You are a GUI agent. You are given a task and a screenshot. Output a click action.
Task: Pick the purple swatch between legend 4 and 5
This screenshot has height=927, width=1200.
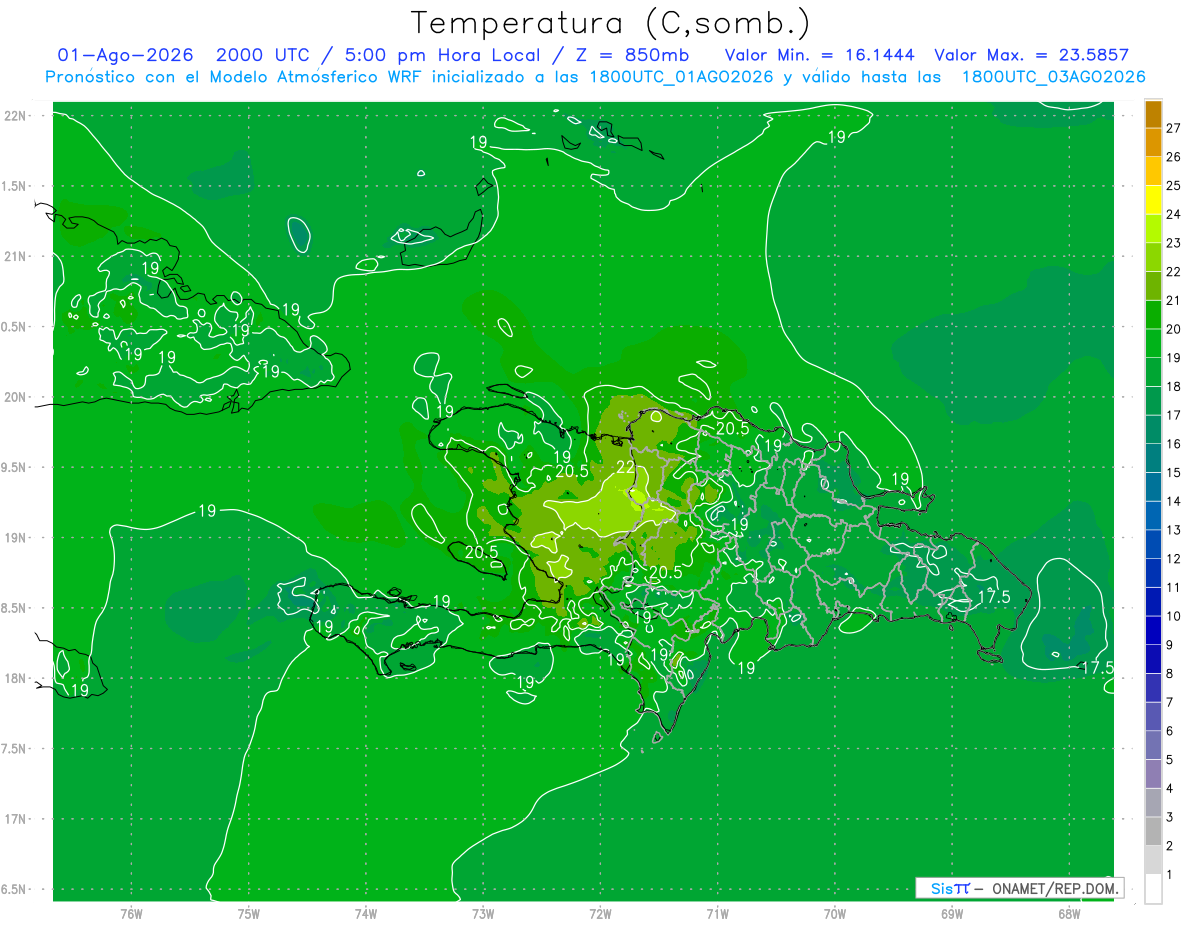click(x=1153, y=774)
